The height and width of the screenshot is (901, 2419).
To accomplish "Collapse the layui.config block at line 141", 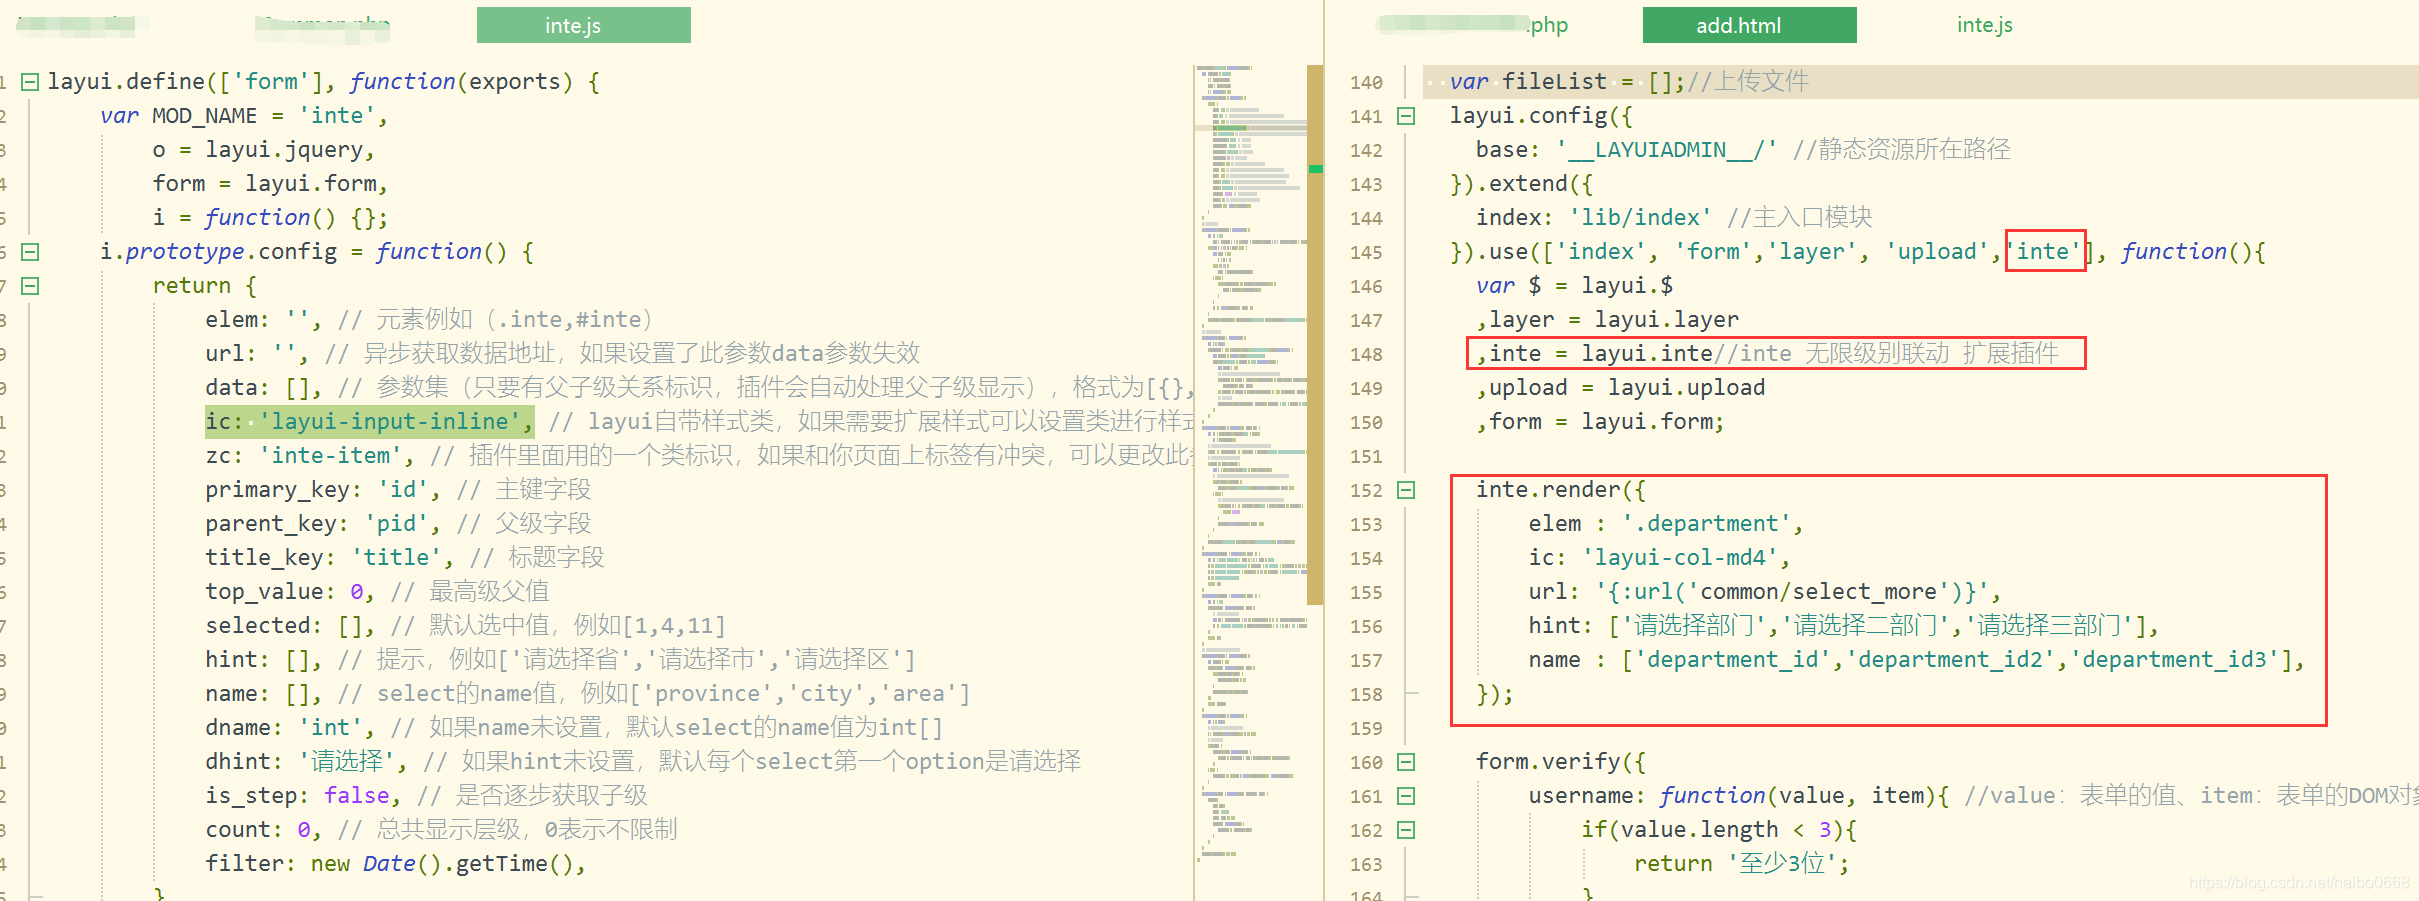I will 1407,116.
